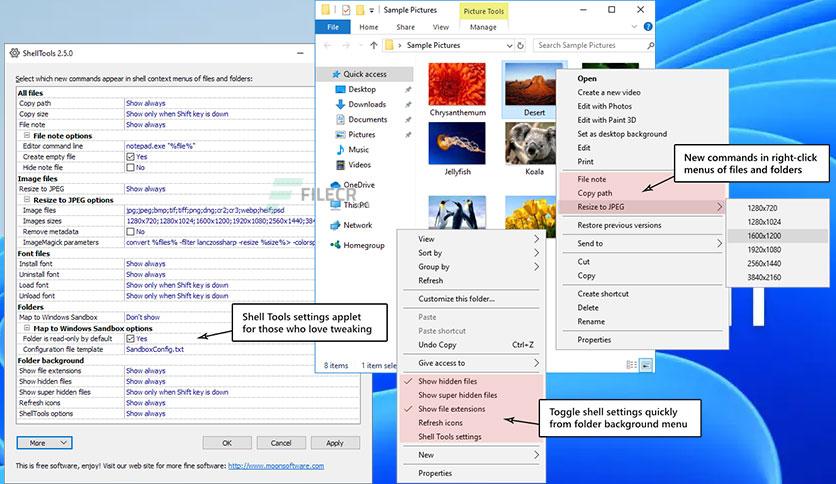Click the Downloads arrow icon in sidebar
This screenshot has height=484, width=836.
pos(340,104)
